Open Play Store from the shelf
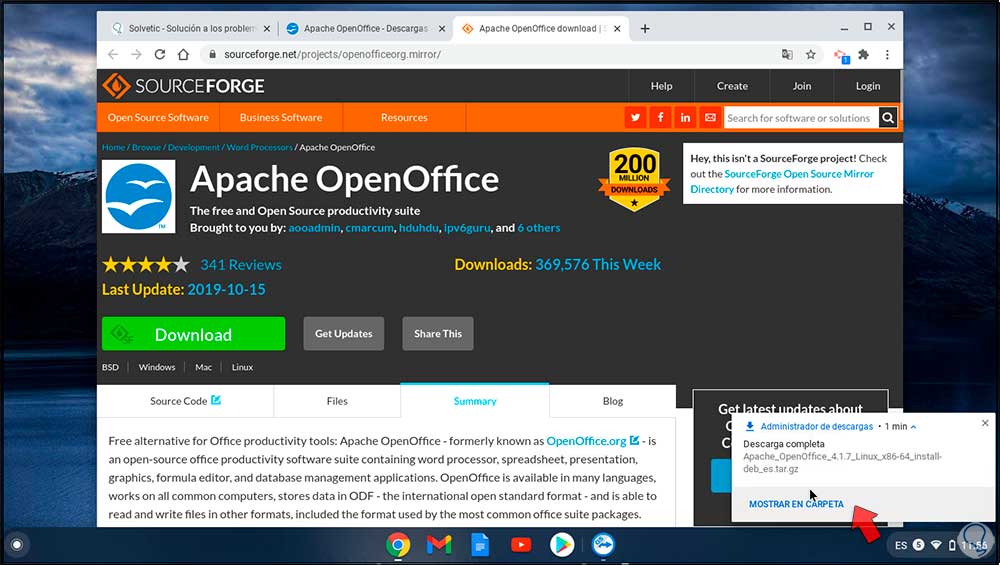 pos(562,545)
